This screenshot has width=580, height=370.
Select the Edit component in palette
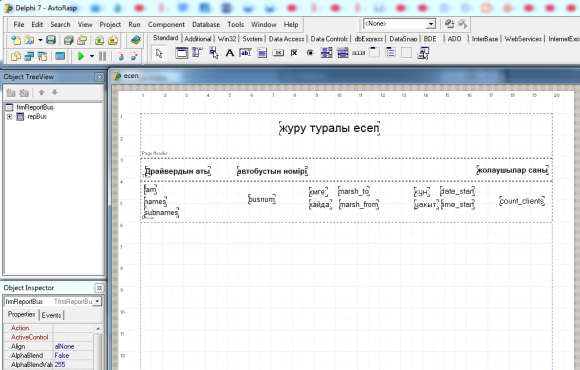(x=246, y=53)
